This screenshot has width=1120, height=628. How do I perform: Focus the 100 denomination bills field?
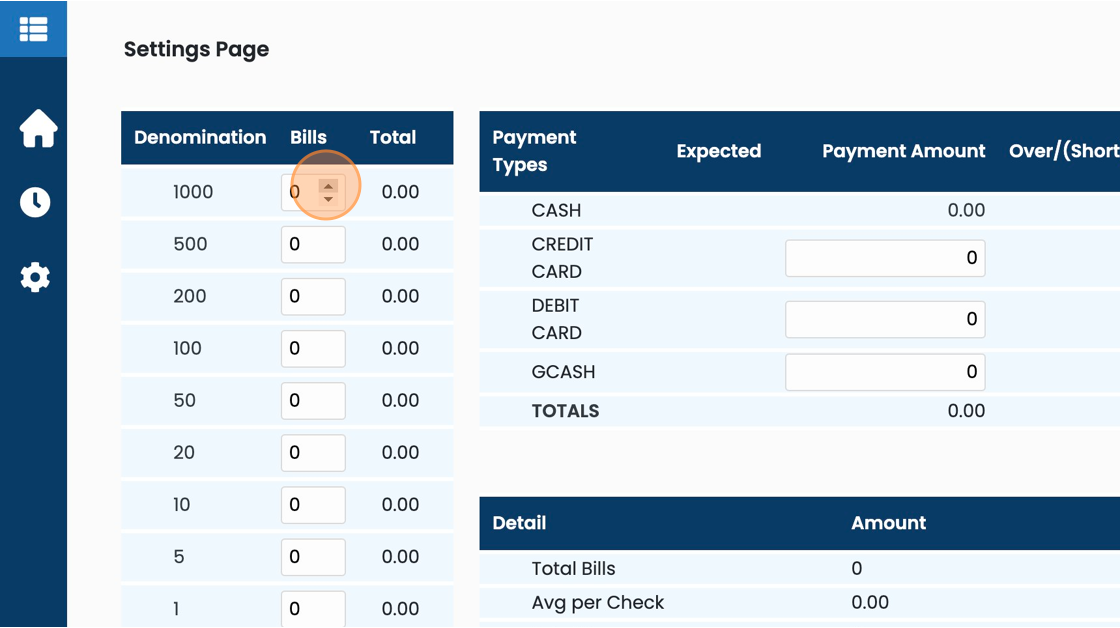313,349
